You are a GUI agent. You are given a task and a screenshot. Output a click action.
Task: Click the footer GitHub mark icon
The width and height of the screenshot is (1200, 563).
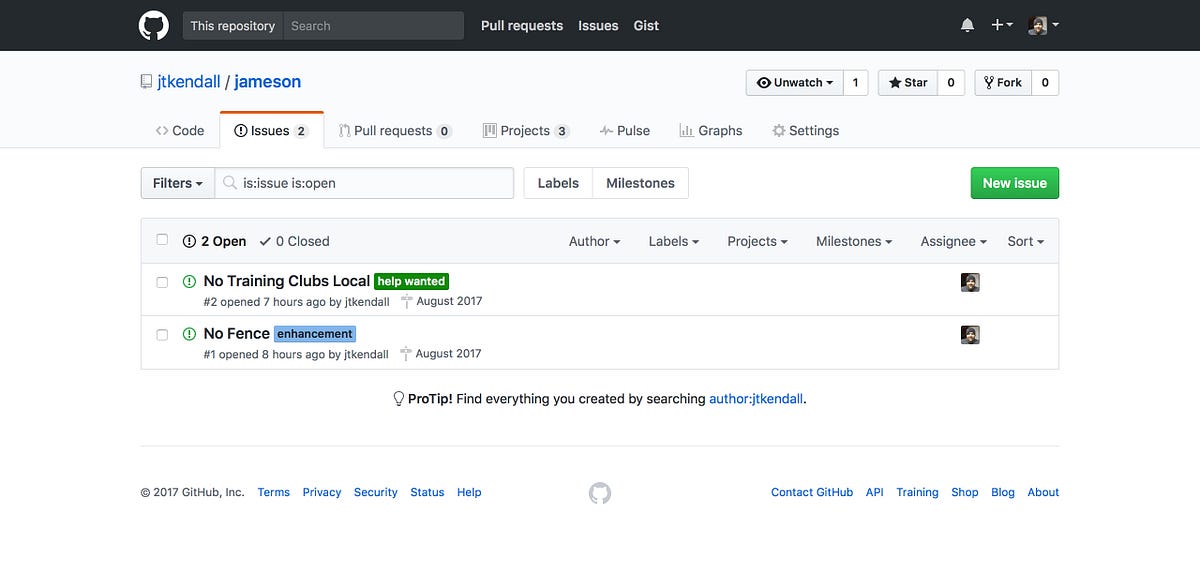599,493
